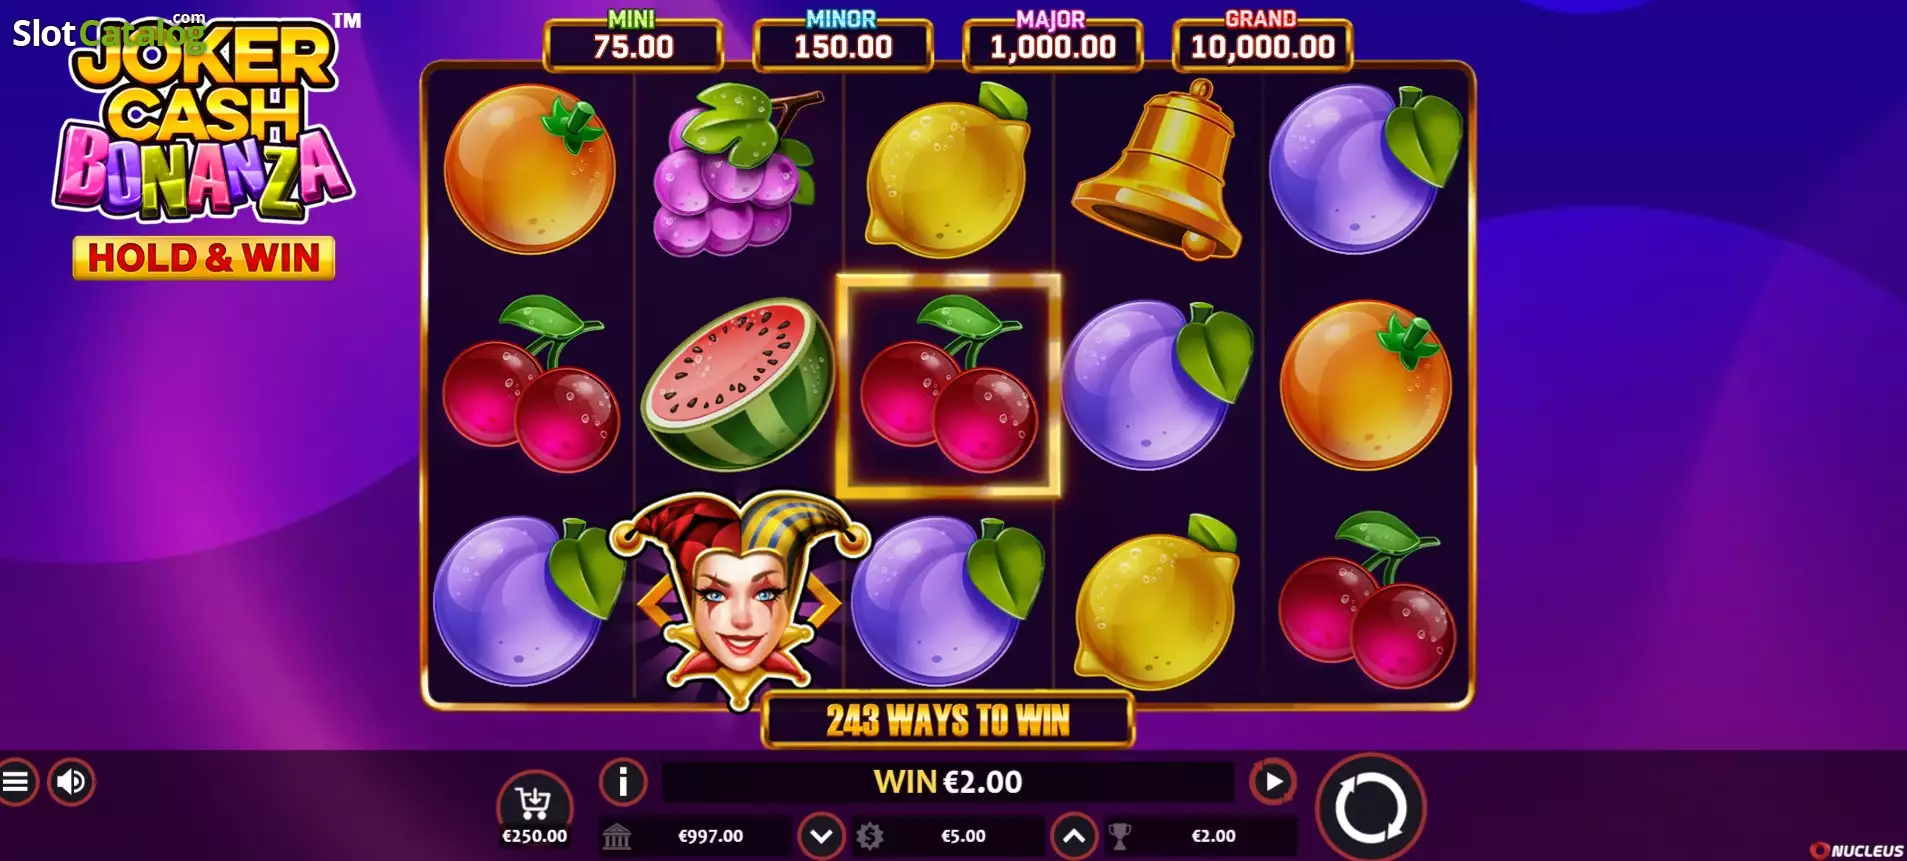The height and width of the screenshot is (861, 1907).
Task: Click the GRAND 10,000.00 jackpot
Action: pyautogui.click(x=1262, y=42)
